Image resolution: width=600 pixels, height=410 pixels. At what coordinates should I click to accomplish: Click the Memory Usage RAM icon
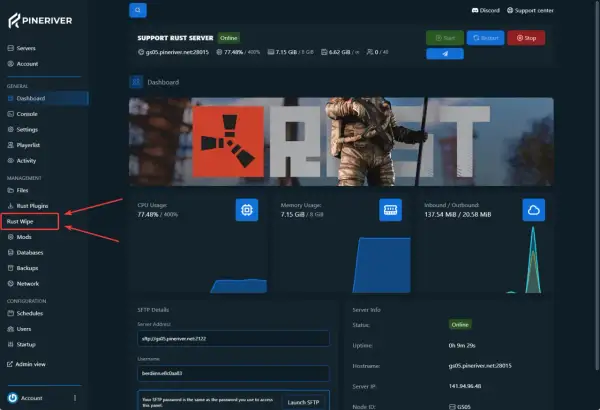pyautogui.click(x=390, y=210)
